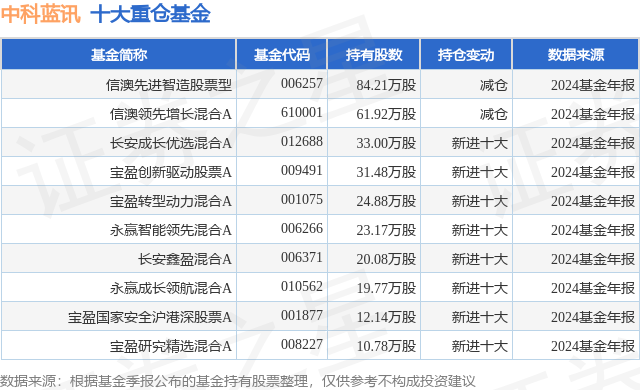Select the 数据来源 column header
640x390 pixels.
pyautogui.click(x=576, y=55)
